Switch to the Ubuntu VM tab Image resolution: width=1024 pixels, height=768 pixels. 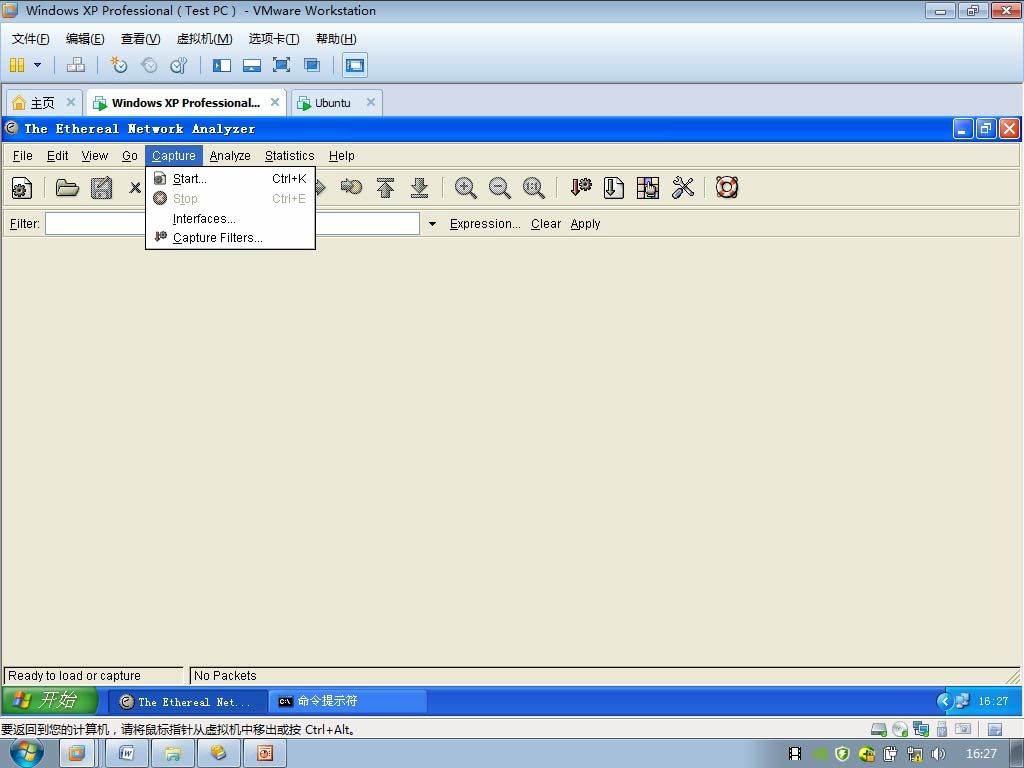click(332, 103)
